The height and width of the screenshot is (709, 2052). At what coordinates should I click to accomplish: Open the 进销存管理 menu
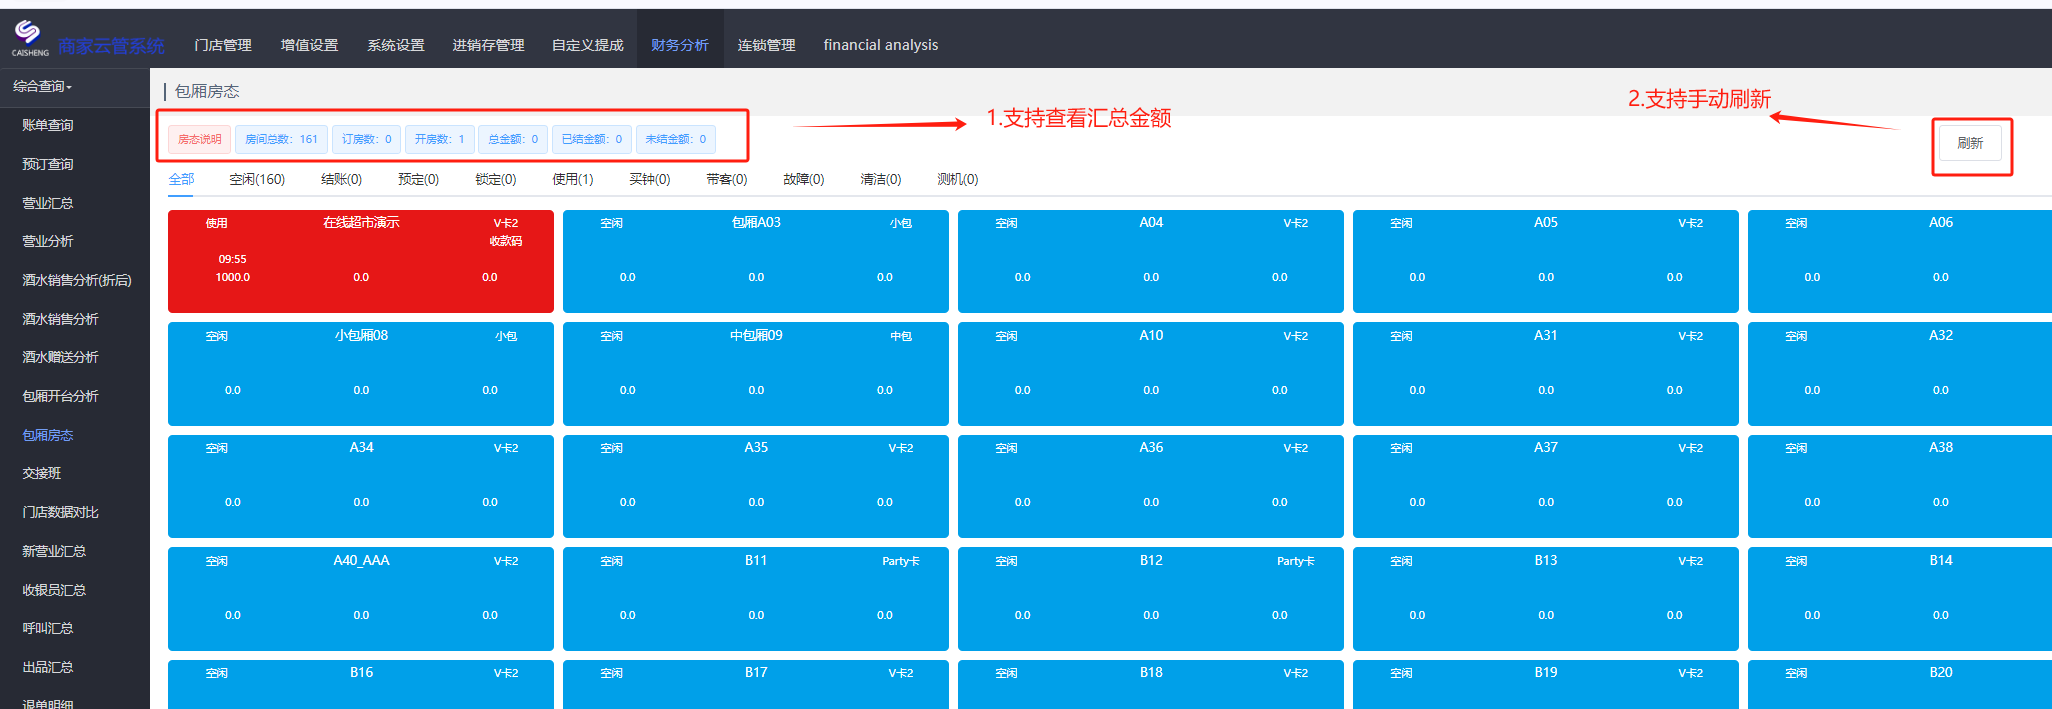488,45
